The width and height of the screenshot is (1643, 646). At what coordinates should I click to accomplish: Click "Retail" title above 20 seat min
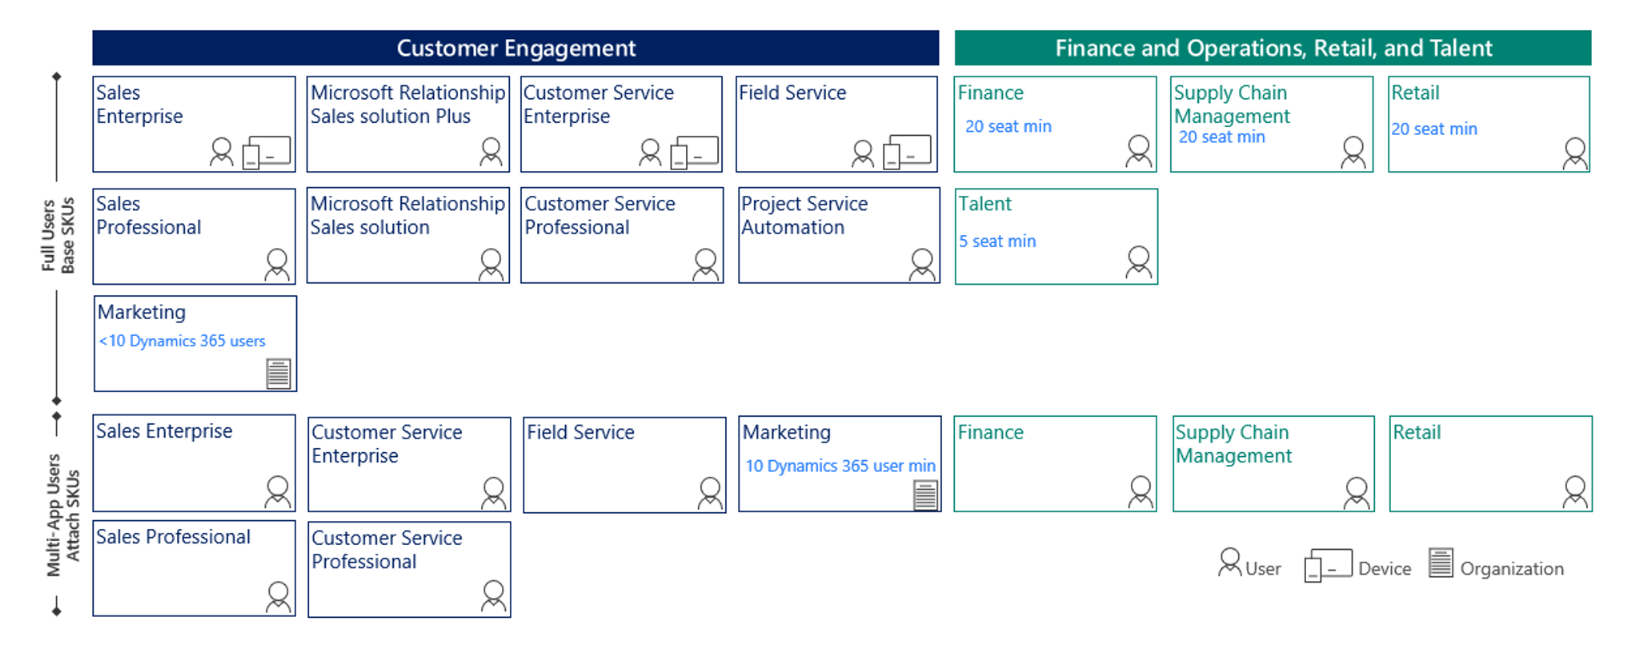[x=1415, y=93]
